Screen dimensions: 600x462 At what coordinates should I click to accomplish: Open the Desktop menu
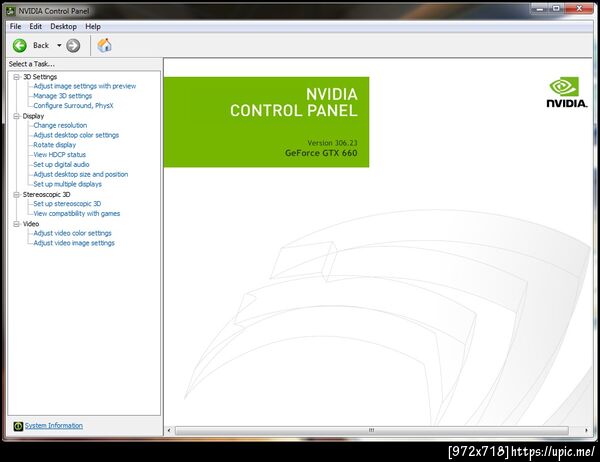pos(64,26)
